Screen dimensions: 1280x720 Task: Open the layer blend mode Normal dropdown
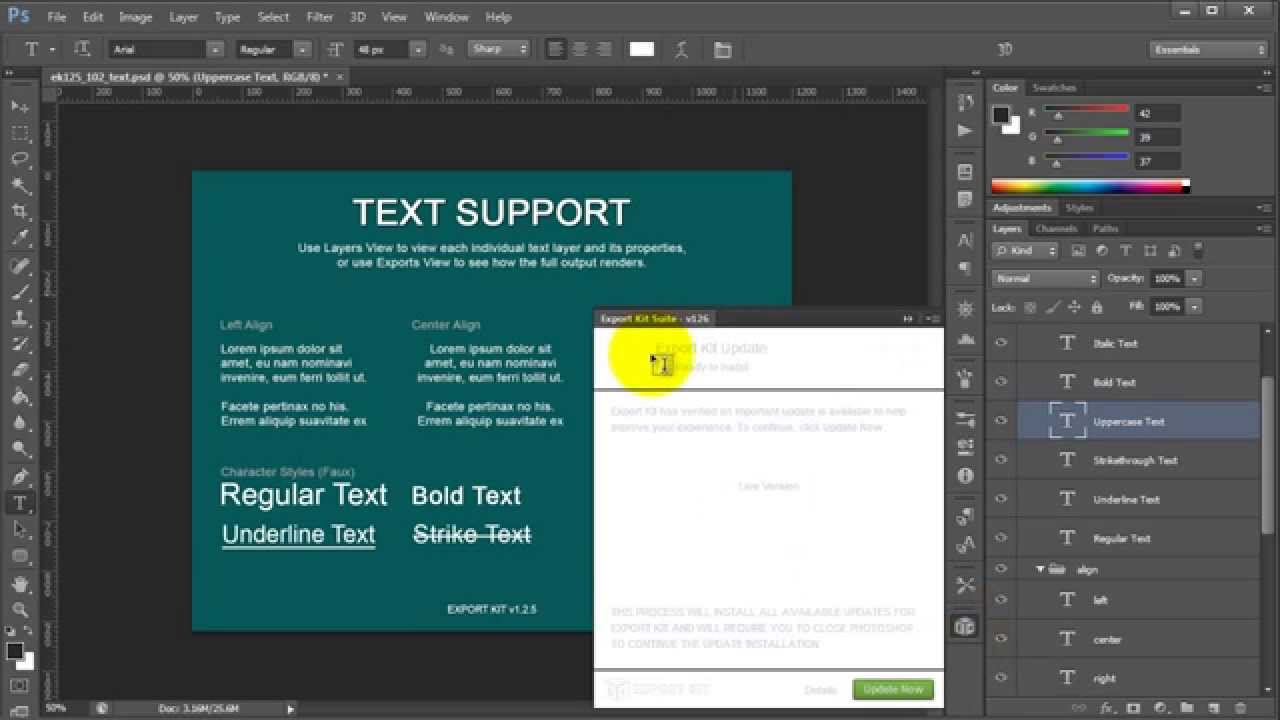(x=1045, y=279)
